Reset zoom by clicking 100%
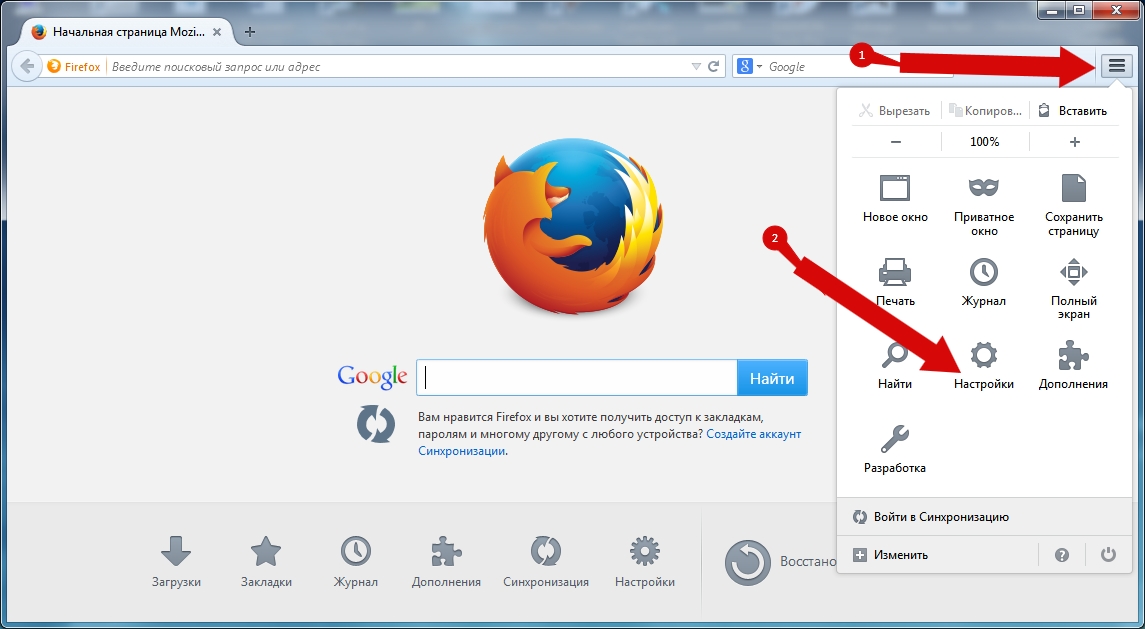 [x=984, y=142]
